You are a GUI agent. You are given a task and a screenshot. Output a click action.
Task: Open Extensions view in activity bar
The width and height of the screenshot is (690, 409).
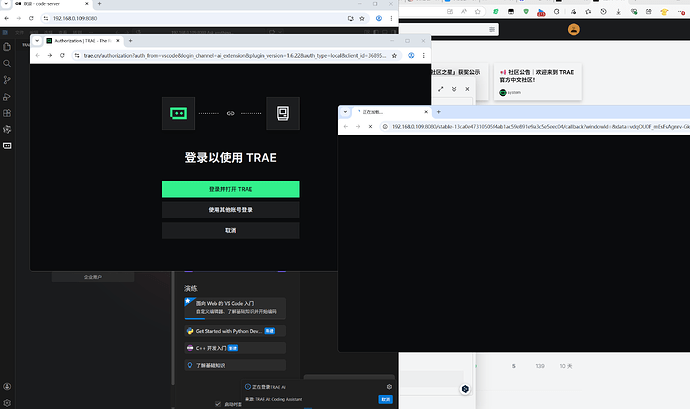(7, 113)
